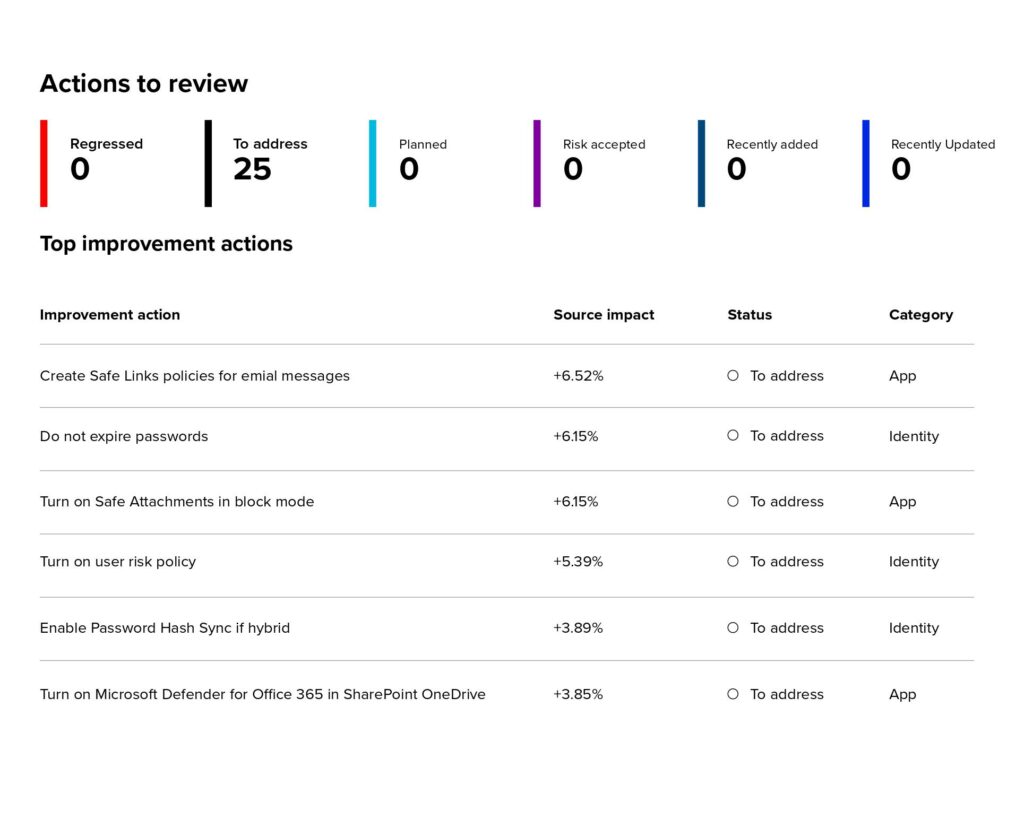Click status circle for Password Hash Sync

pyautogui.click(x=733, y=627)
